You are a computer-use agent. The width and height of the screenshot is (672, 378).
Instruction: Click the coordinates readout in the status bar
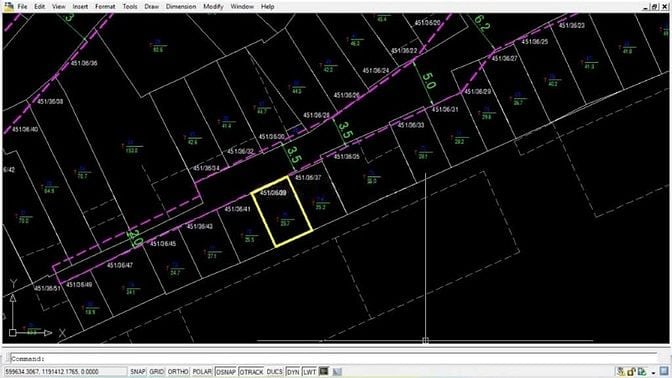click(65, 372)
